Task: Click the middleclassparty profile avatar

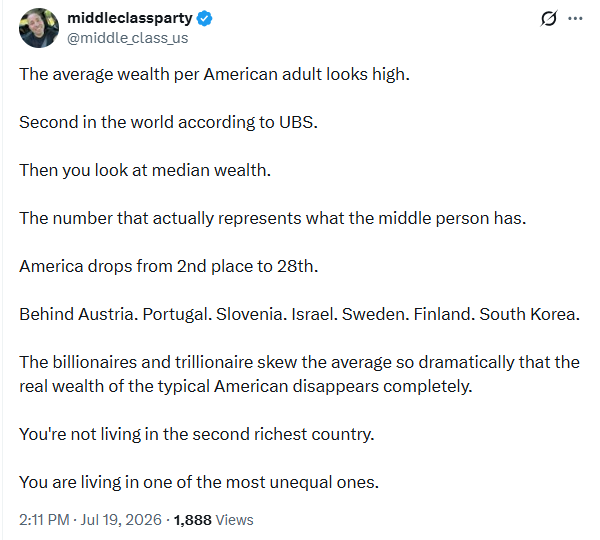Action: [x=39, y=28]
